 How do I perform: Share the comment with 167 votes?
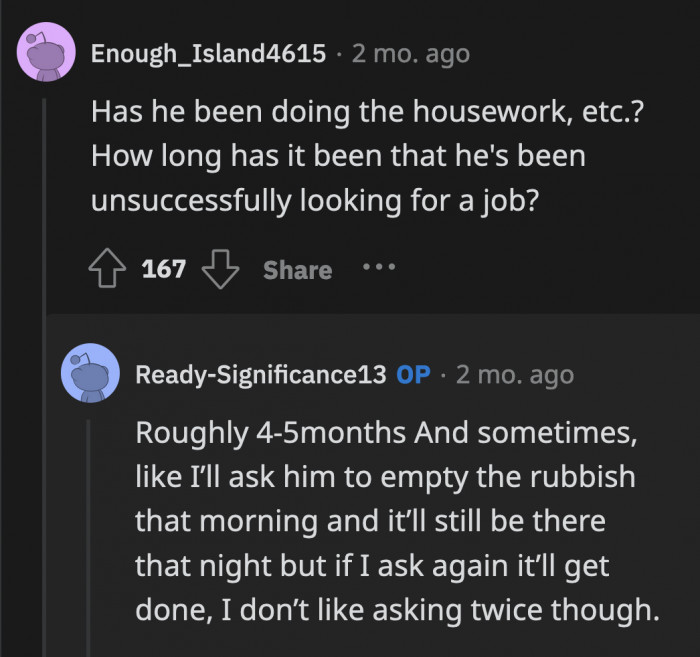click(297, 270)
